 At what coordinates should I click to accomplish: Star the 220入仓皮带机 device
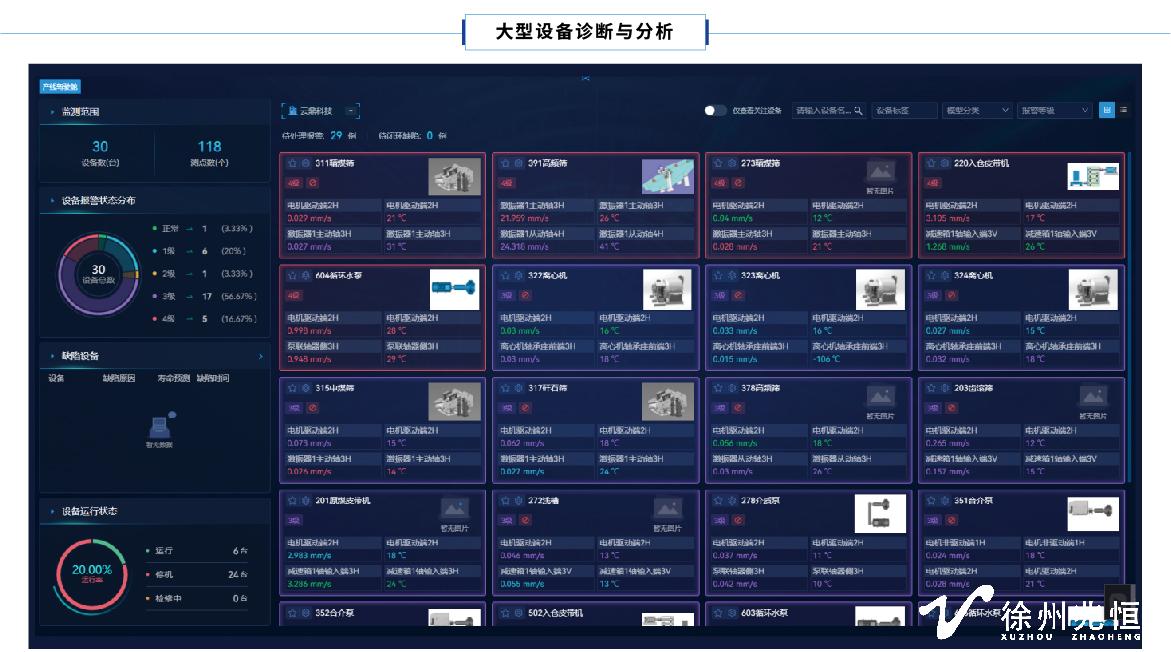931,163
